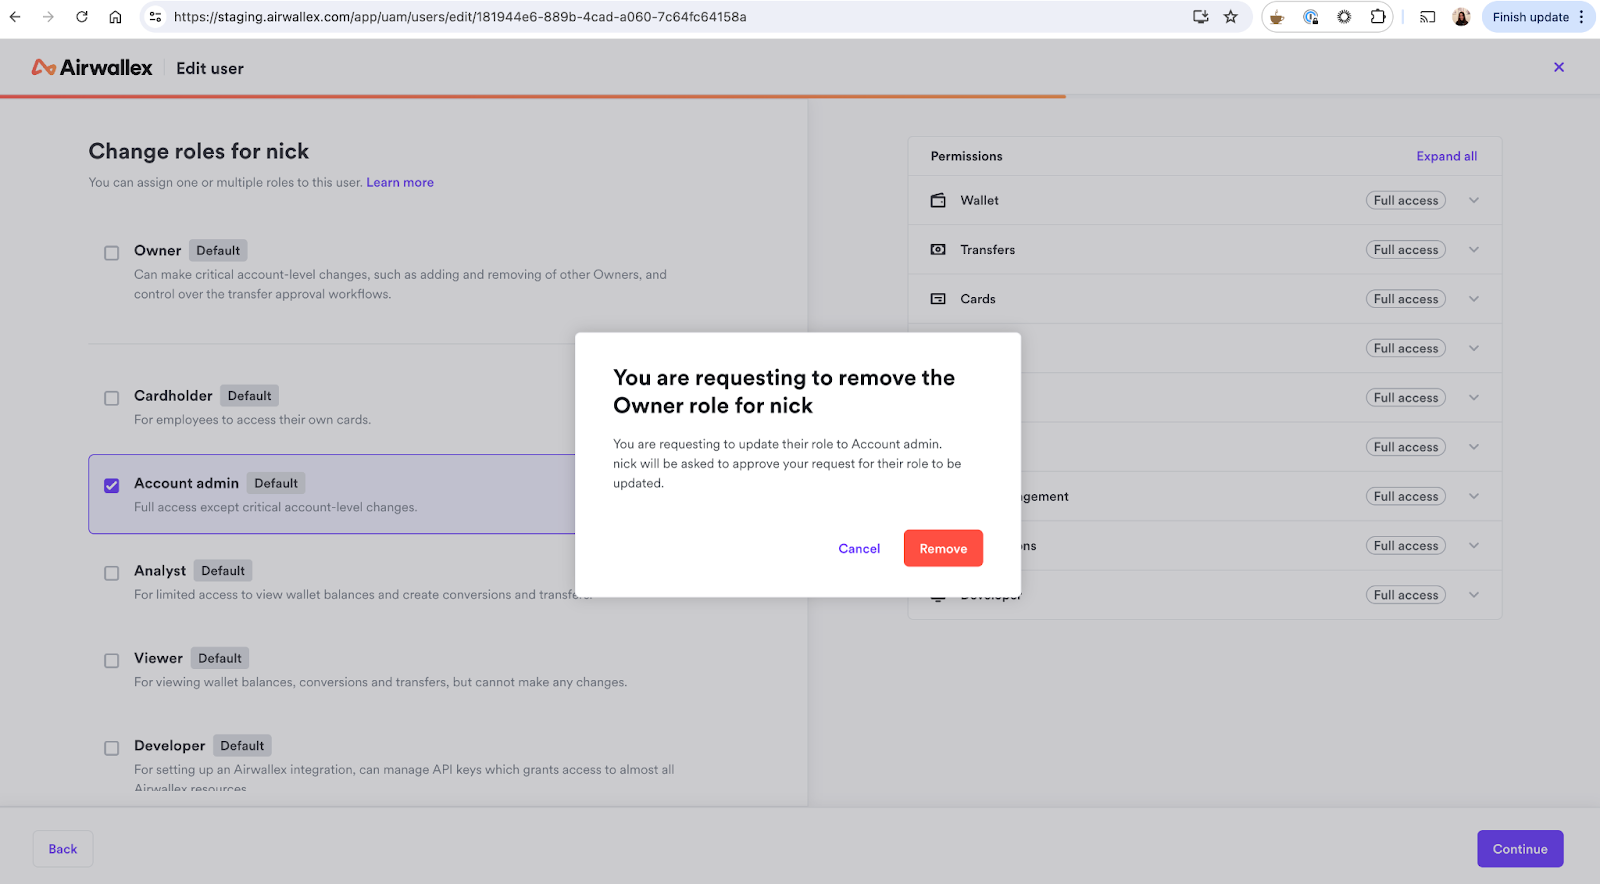Click the Transfers icon in Permissions
Image resolution: width=1600 pixels, height=884 pixels.
pos(938,250)
